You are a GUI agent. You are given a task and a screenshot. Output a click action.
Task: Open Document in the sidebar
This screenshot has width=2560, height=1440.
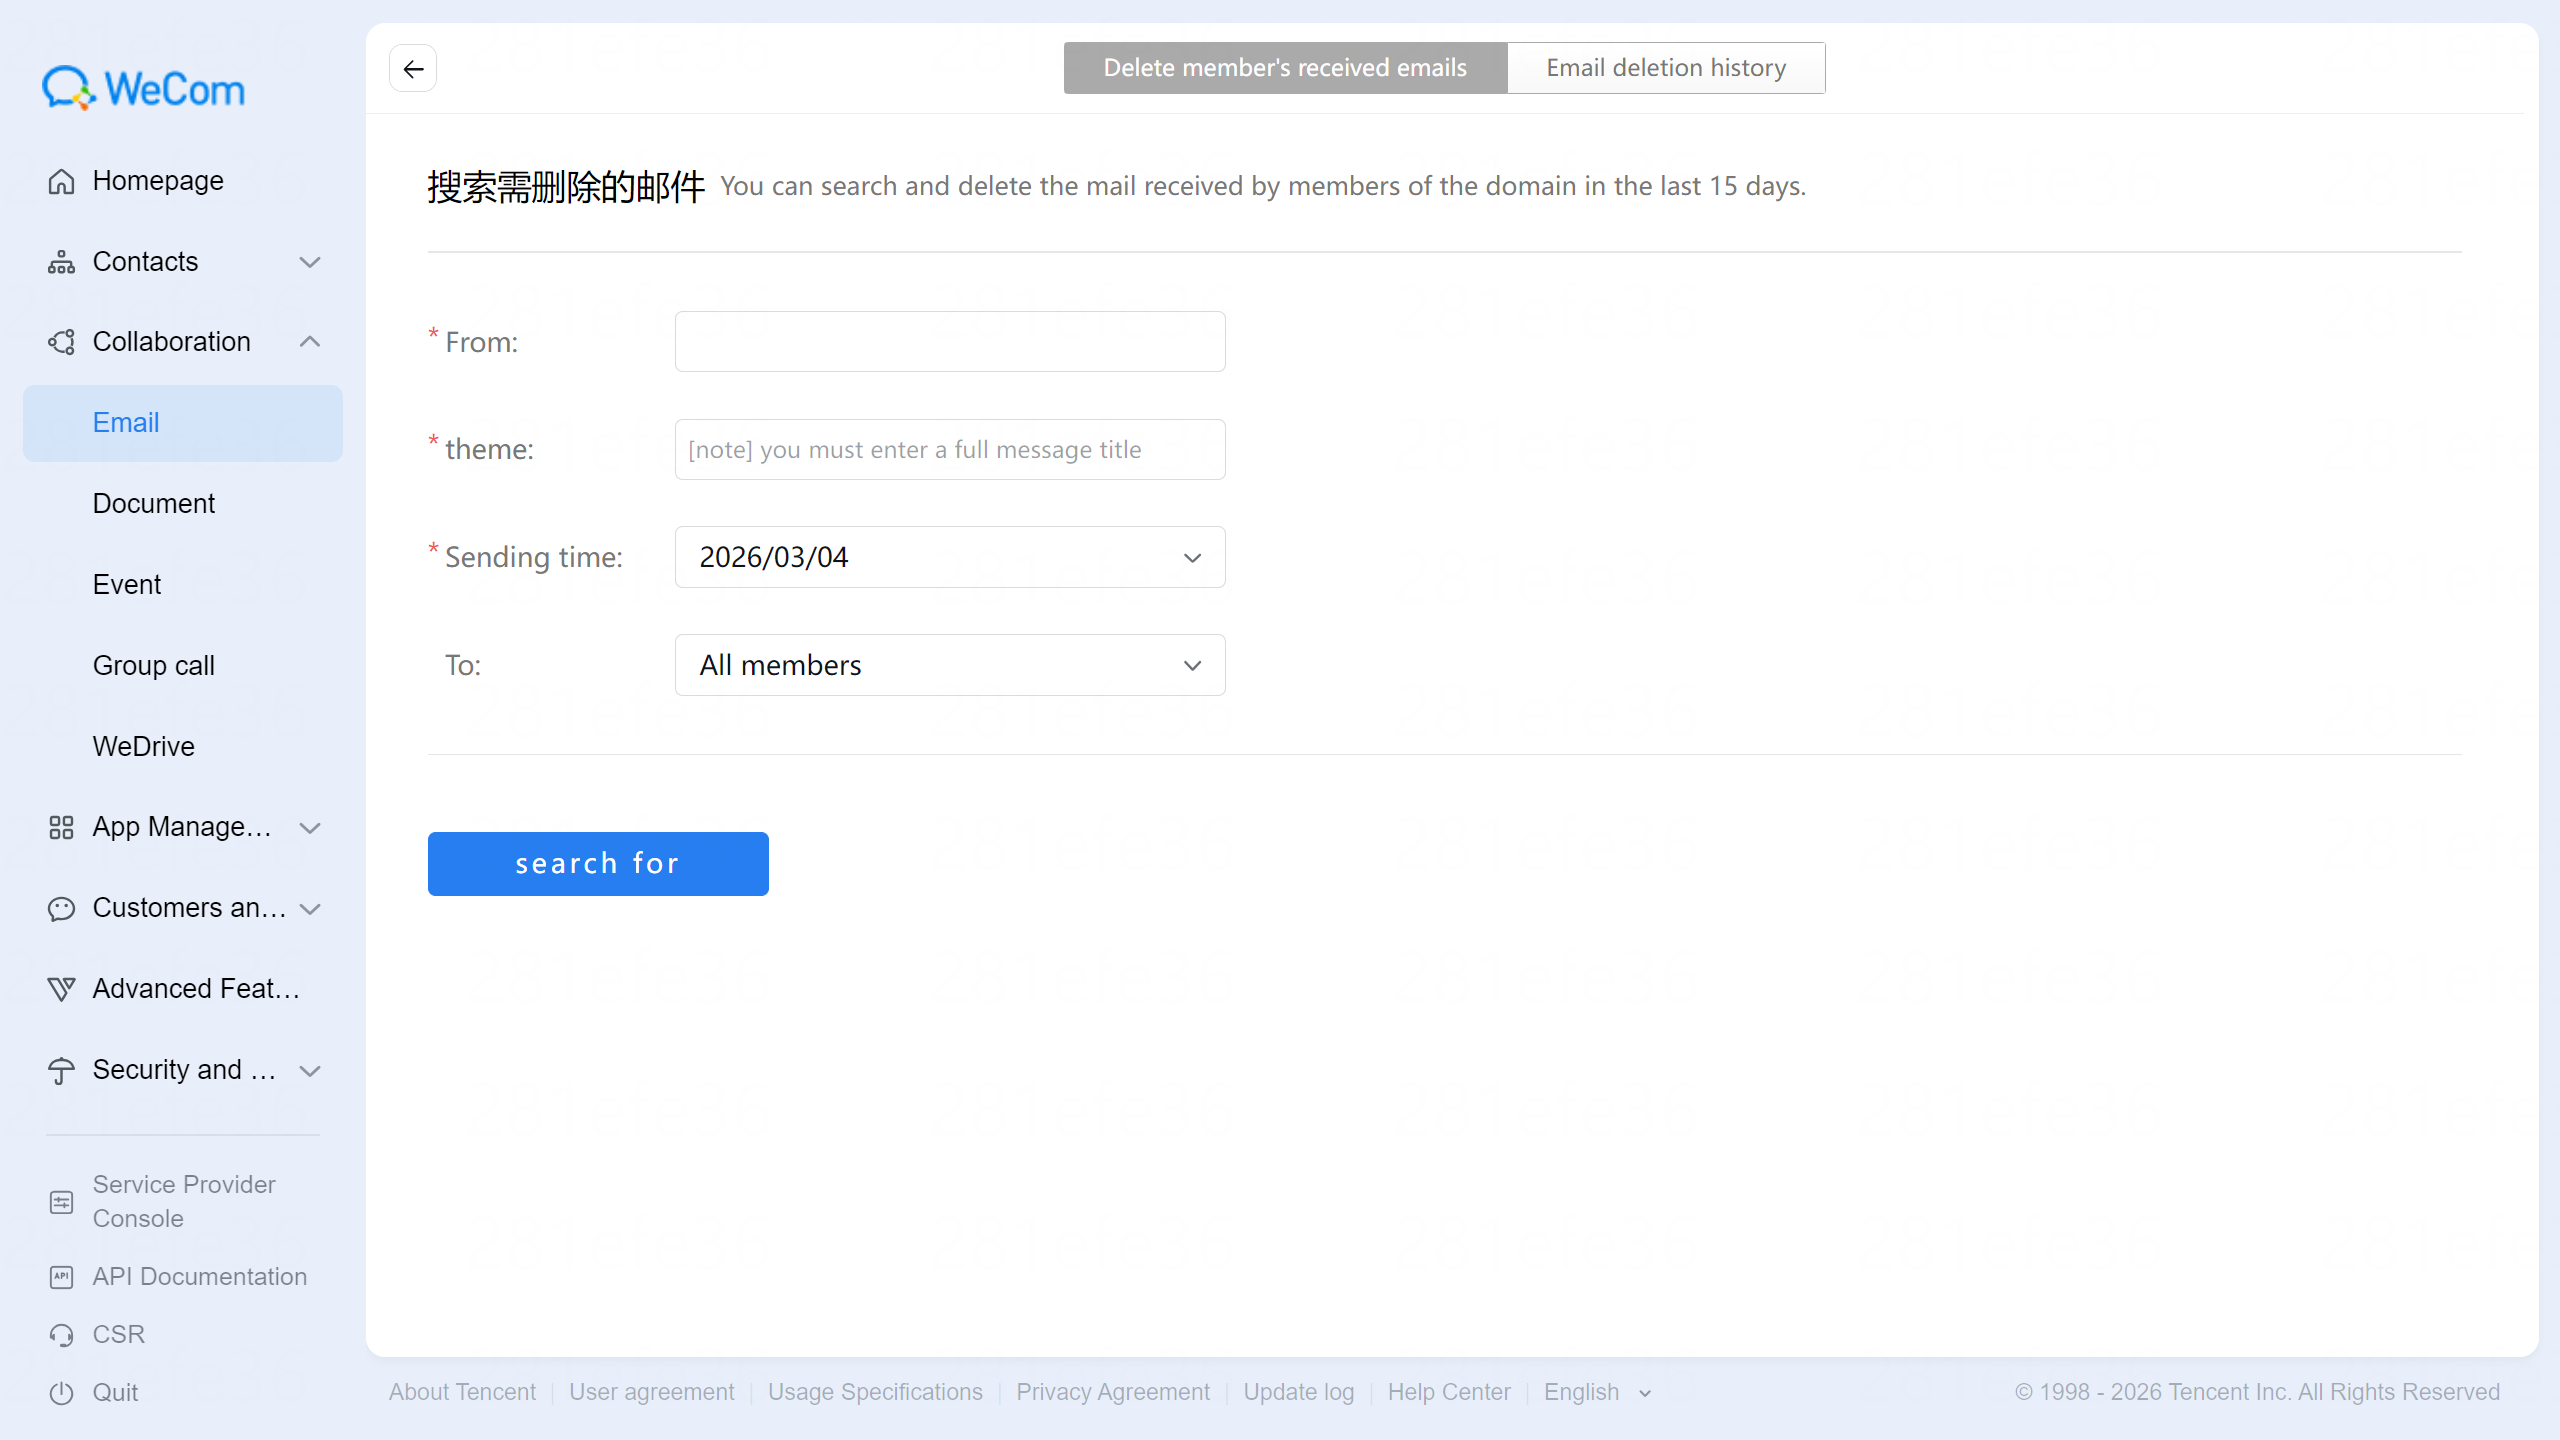pos(154,503)
